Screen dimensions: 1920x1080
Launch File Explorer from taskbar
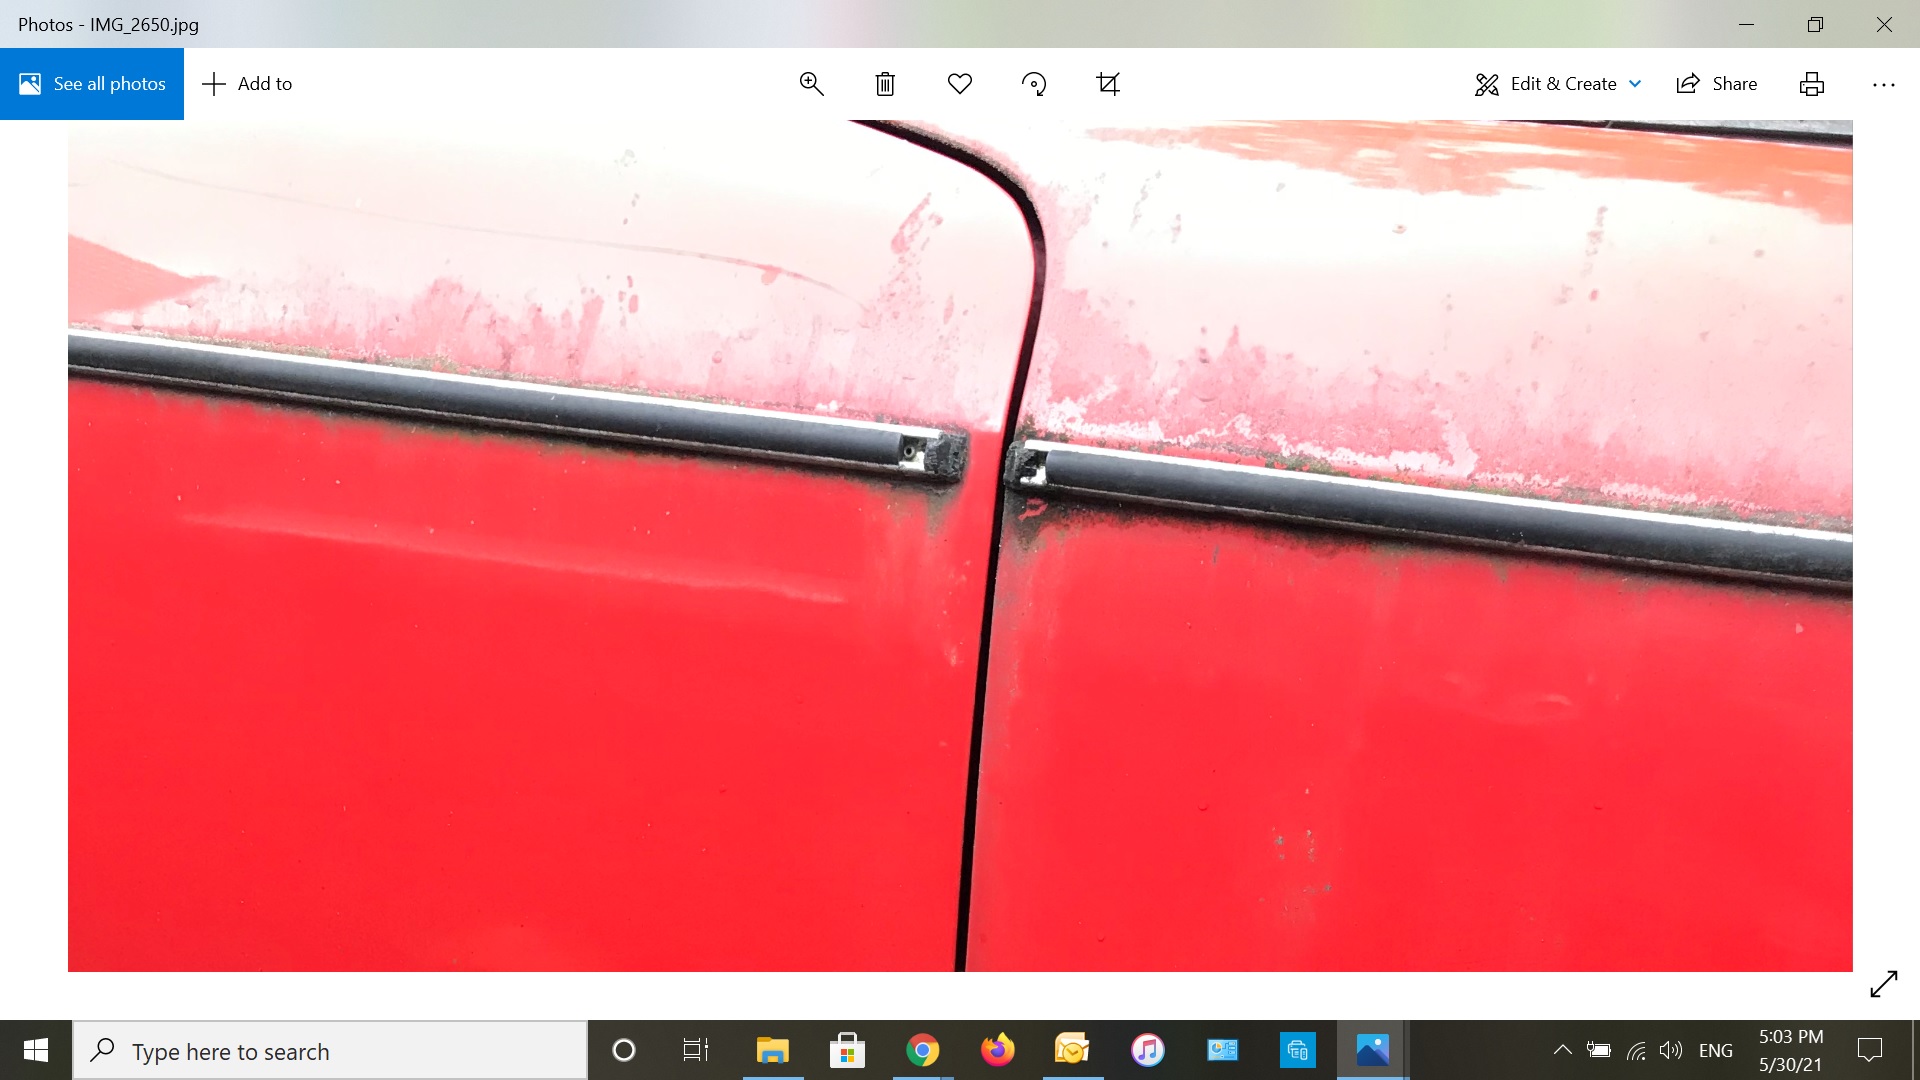coord(773,1050)
